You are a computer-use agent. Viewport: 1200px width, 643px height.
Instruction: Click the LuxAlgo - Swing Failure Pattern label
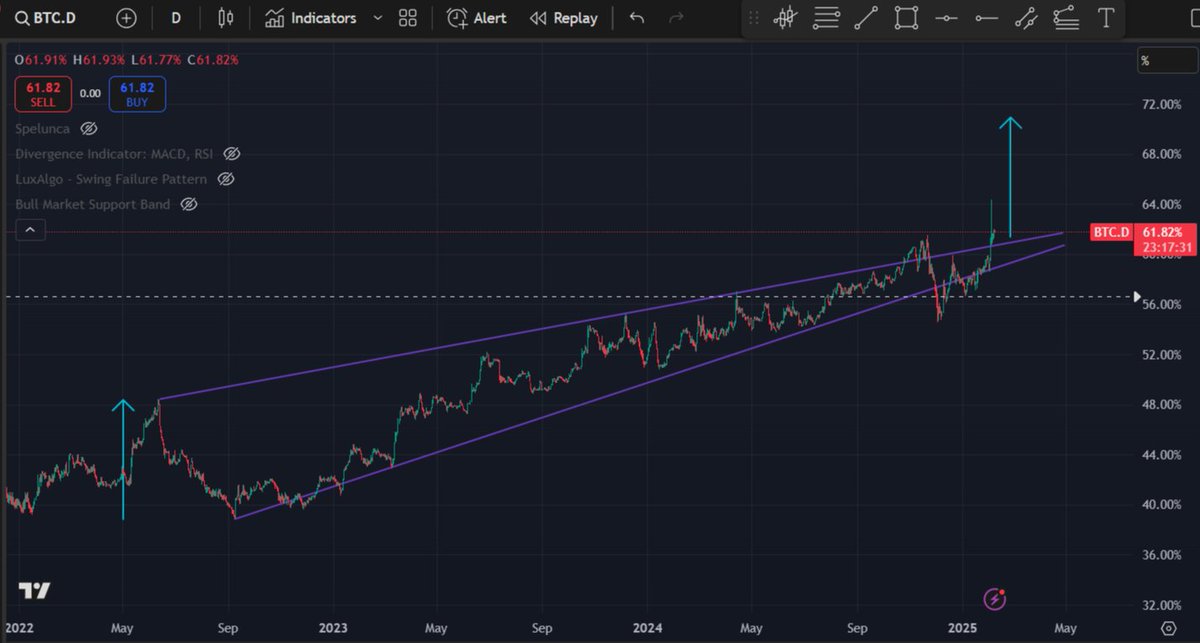(111, 179)
